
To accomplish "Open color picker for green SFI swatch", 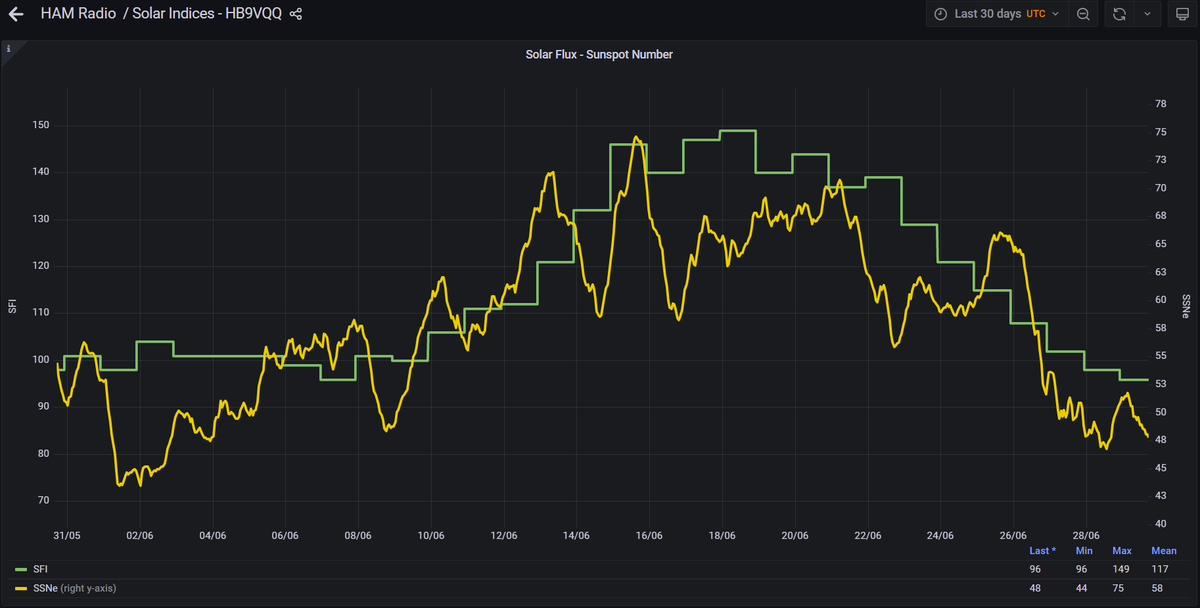I will pos(22,569).
